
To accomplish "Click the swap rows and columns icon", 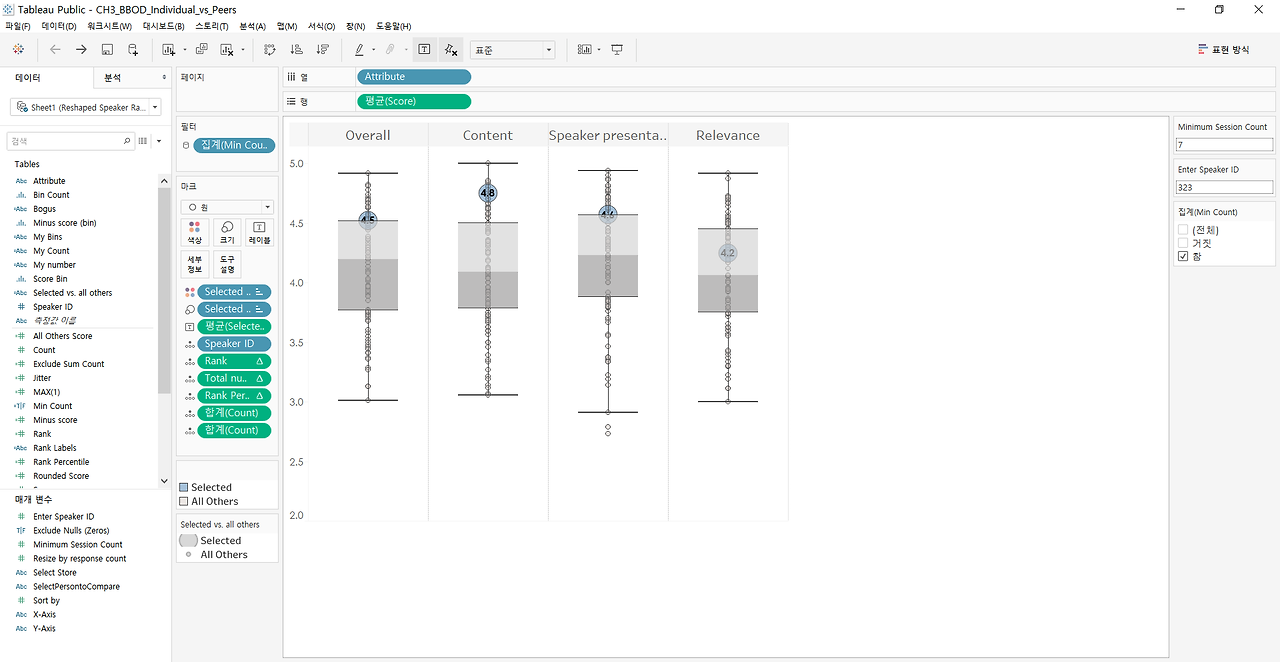I will tap(270, 49).
